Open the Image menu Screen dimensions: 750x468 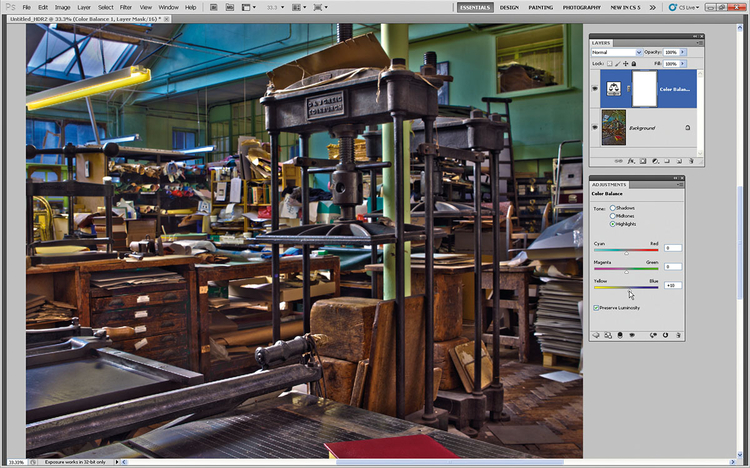pos(62,7)
